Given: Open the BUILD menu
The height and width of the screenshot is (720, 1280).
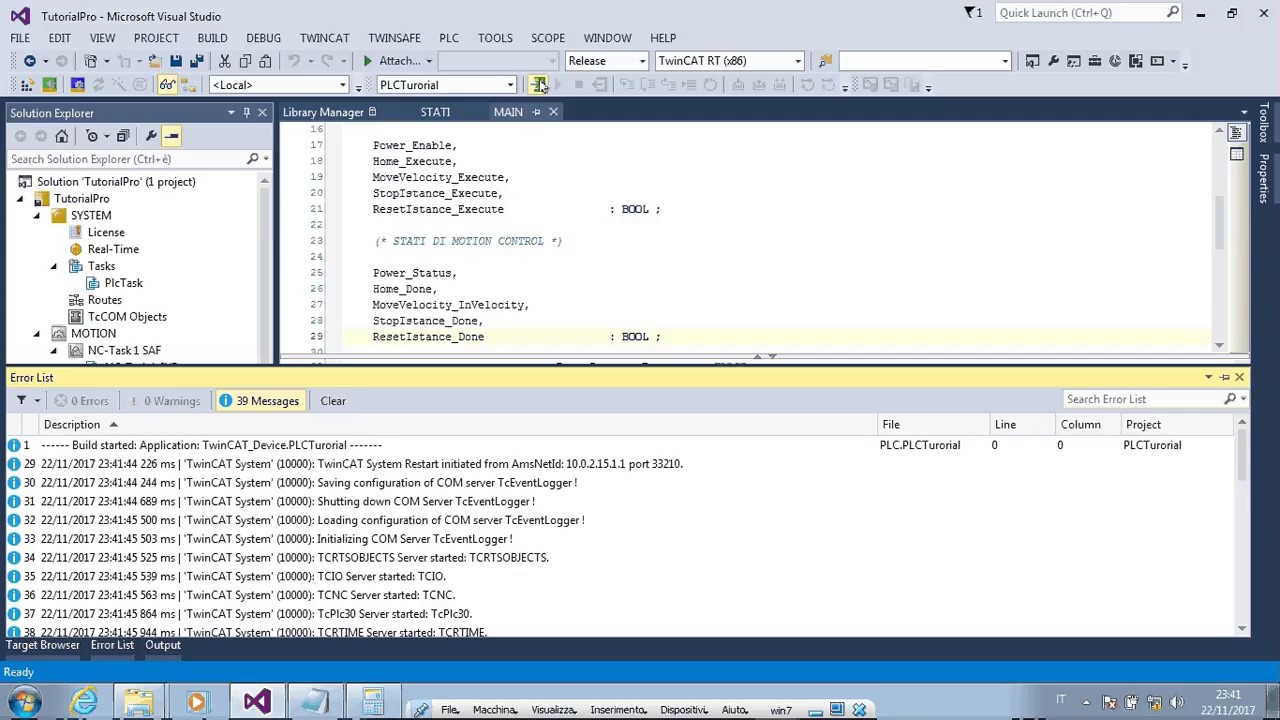Looking at the screenshot, I should [212, 38].
